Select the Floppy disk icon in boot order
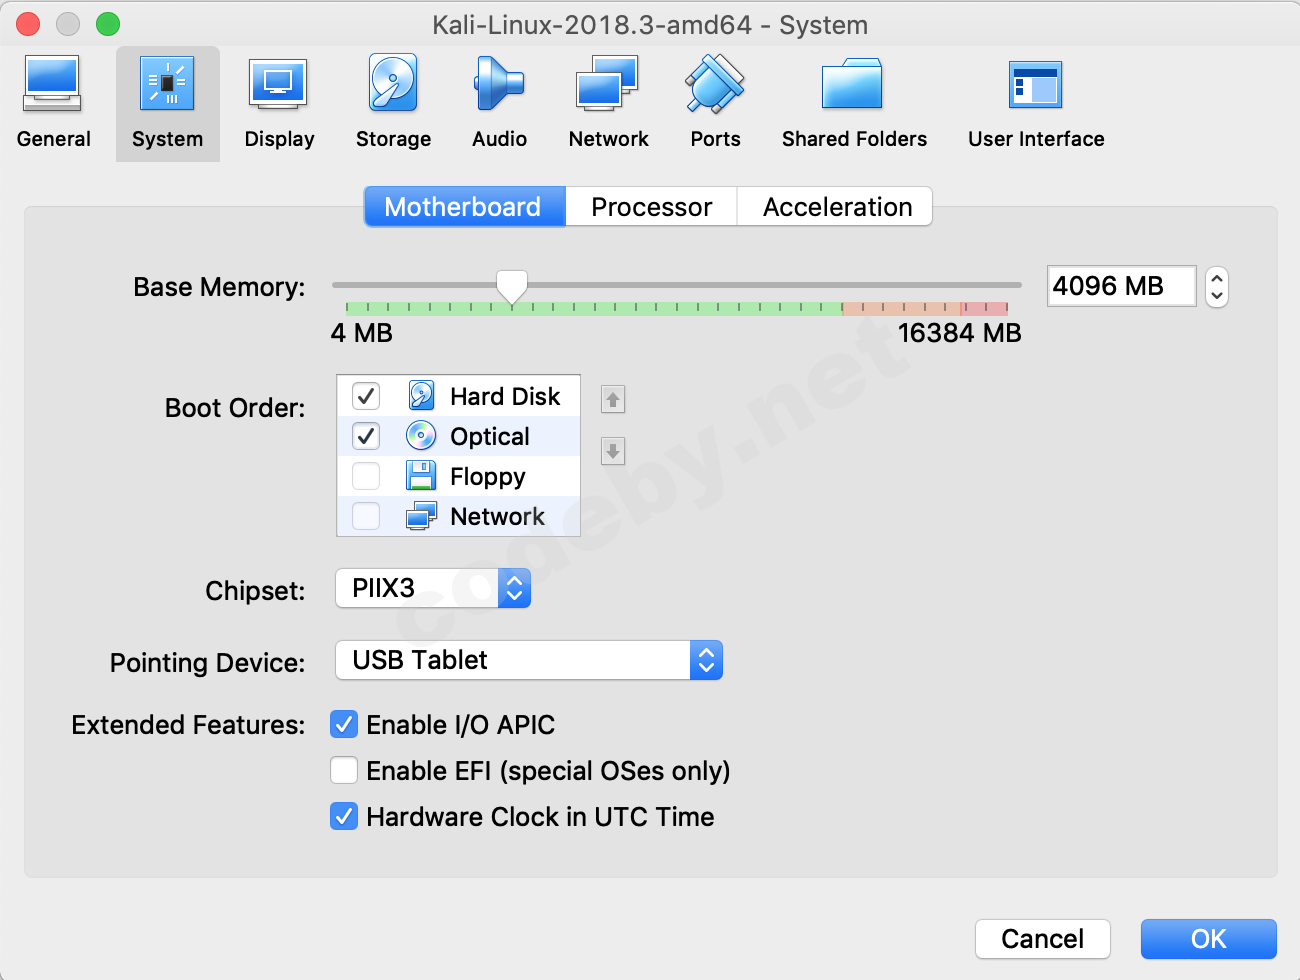 coord(421,476)
